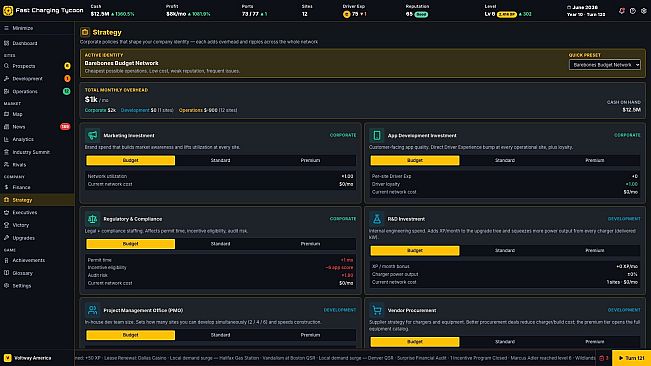The height and width of the screenshot is (366, 651).
Task: Set PMO tier to Standard
Action: [x=220, y=335]
